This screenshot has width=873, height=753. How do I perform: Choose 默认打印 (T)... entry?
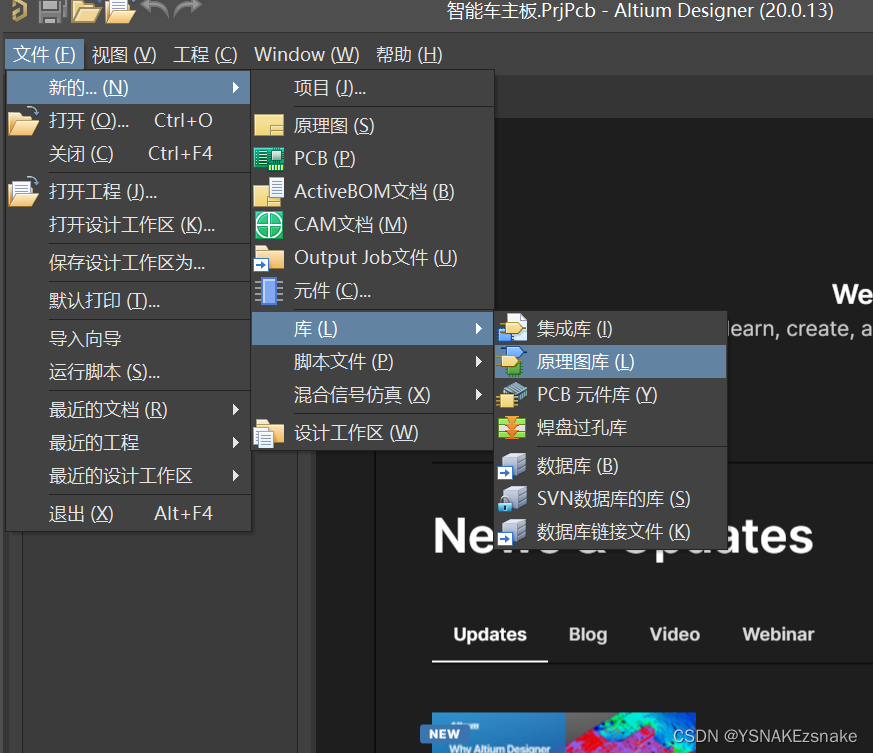pos(129,301)
